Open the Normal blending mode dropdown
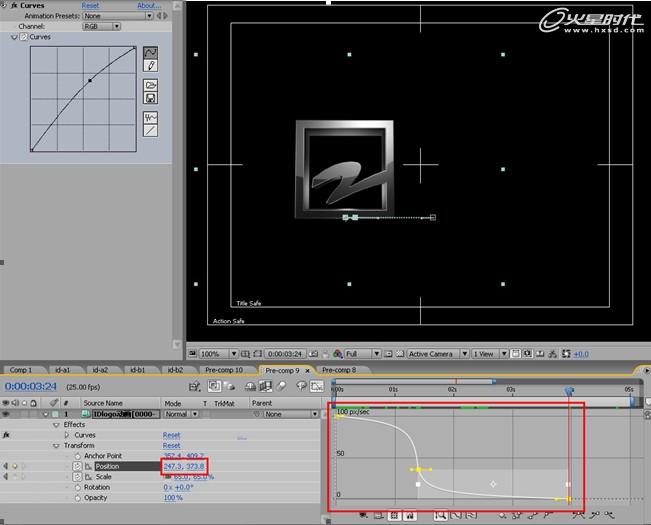 pyautogui.click(x=181, y=414)
